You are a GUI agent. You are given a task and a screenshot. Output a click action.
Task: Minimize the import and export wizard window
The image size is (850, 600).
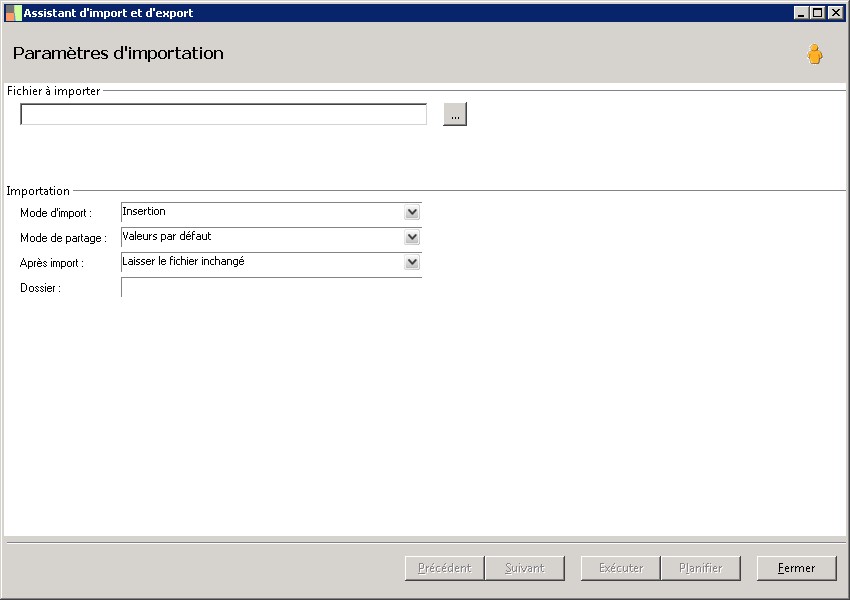coord(802,13)
